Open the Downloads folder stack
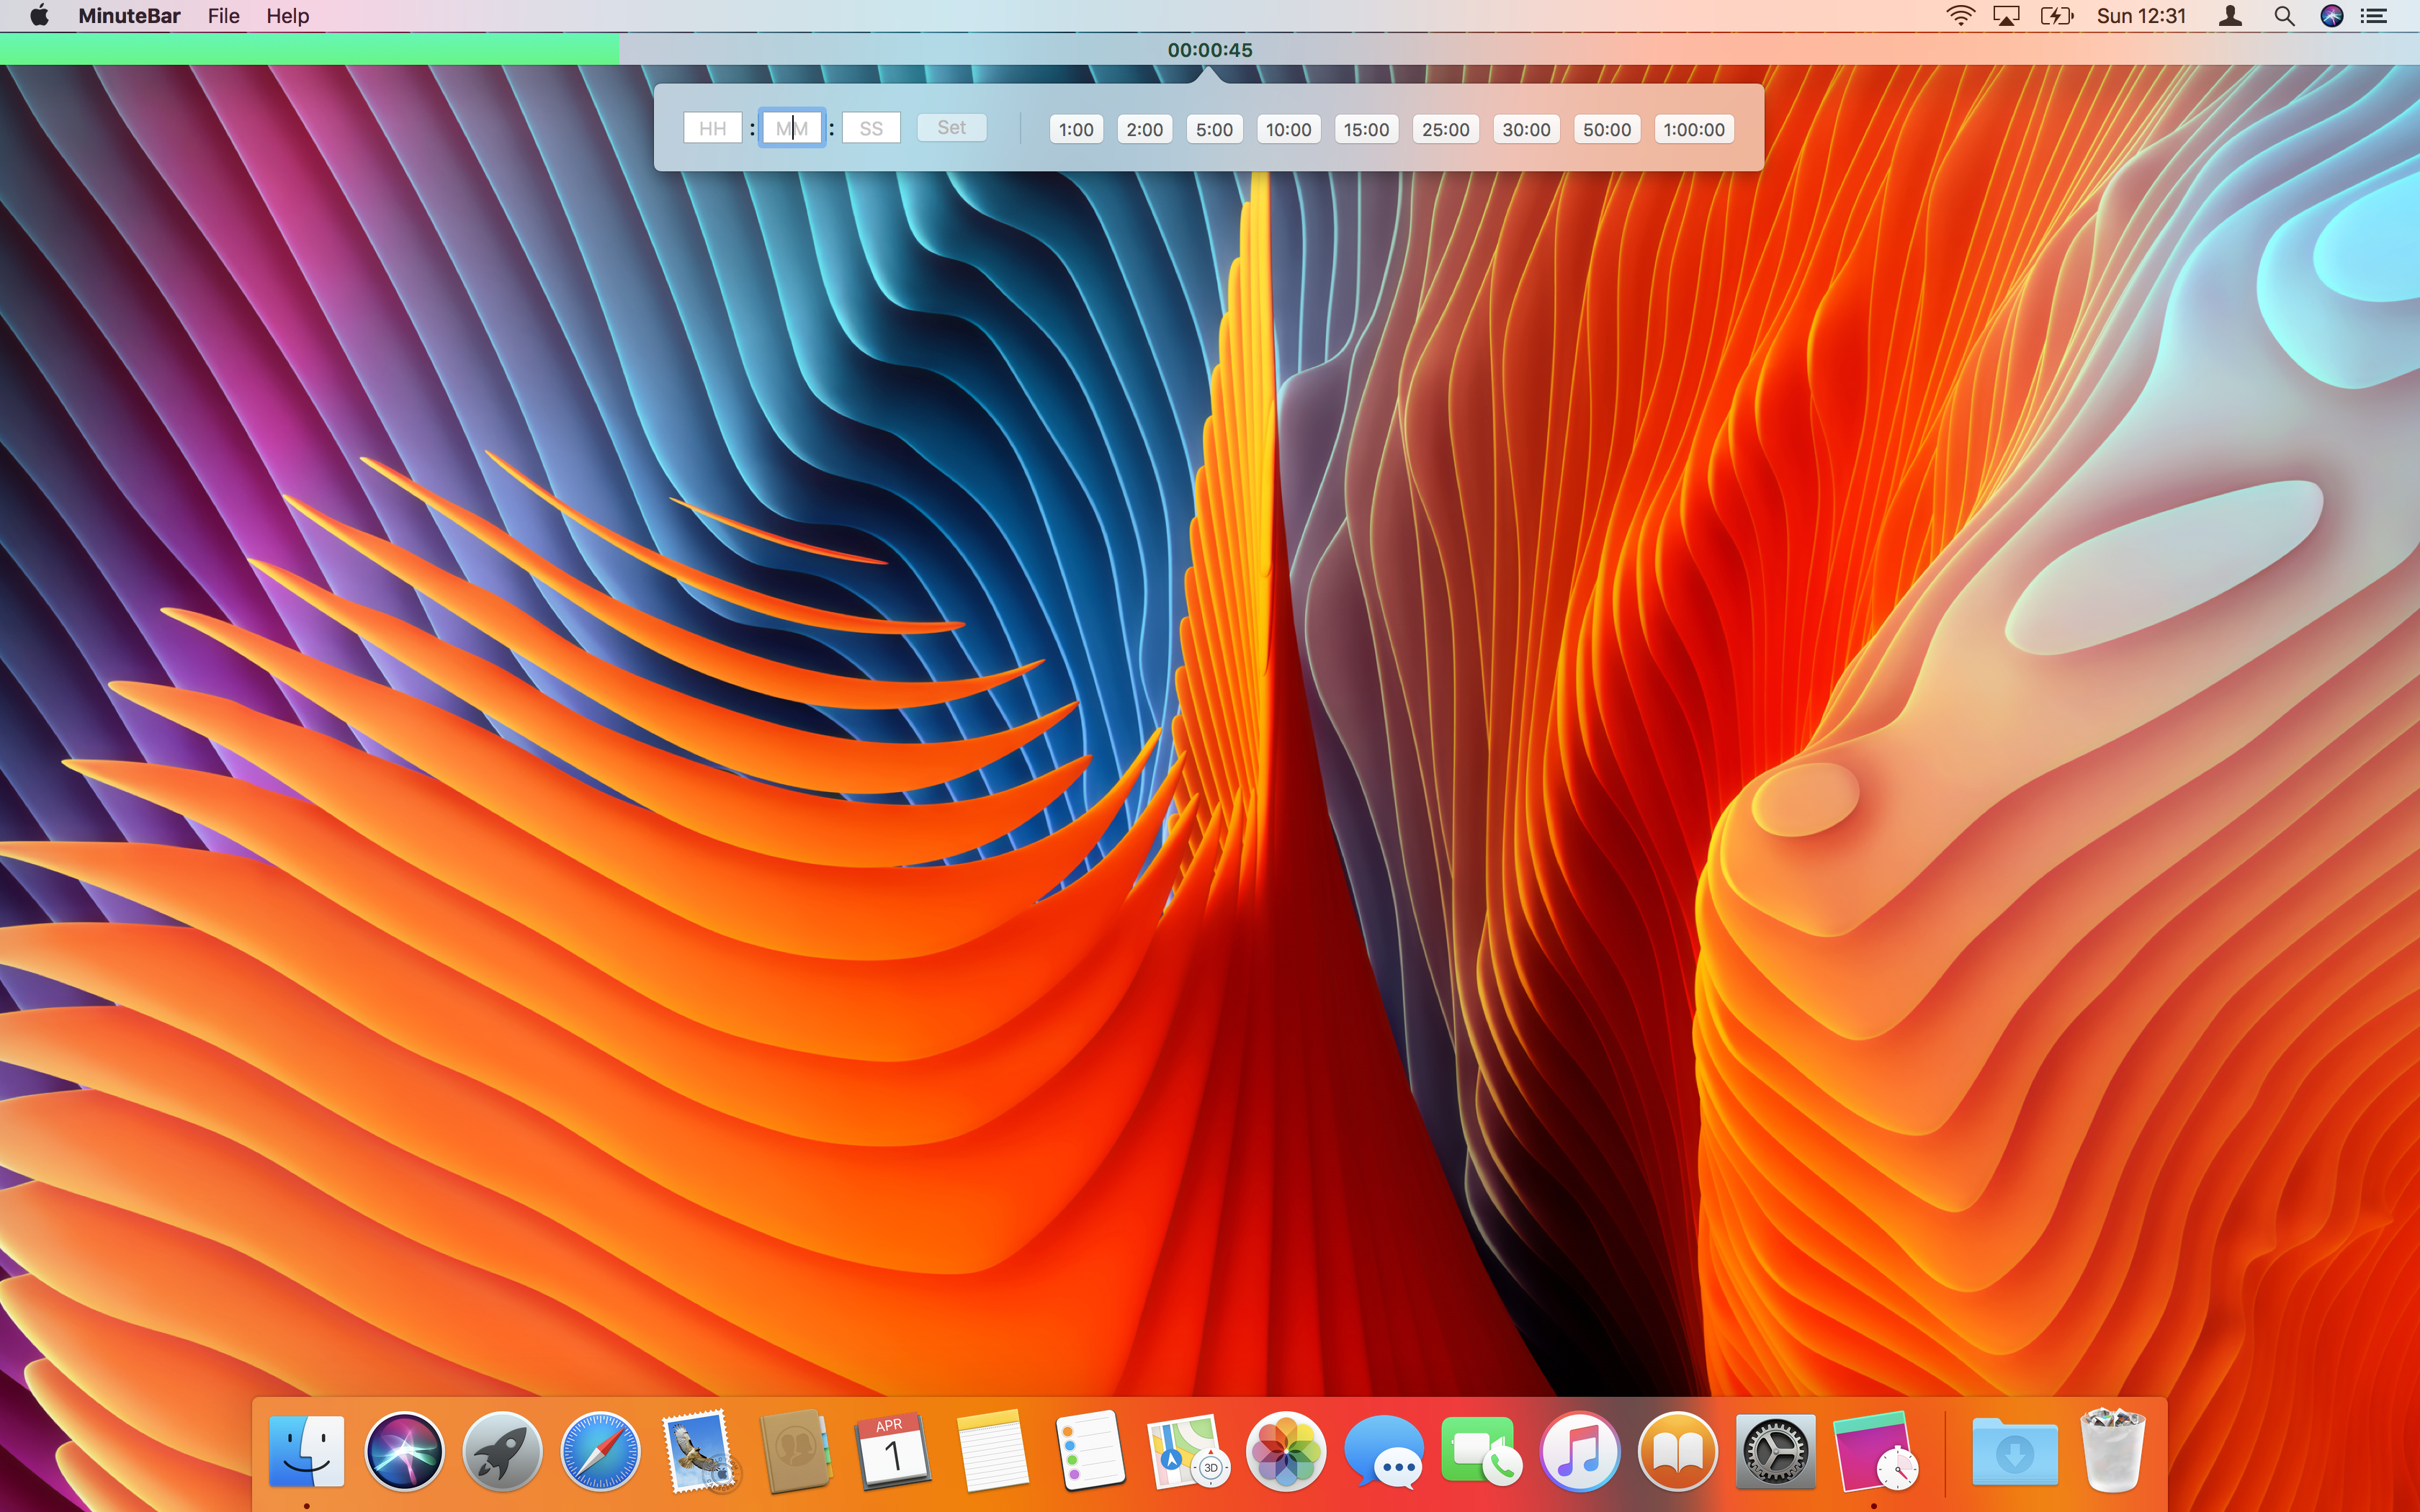2420x1512 pixels. point(2015,1451)
